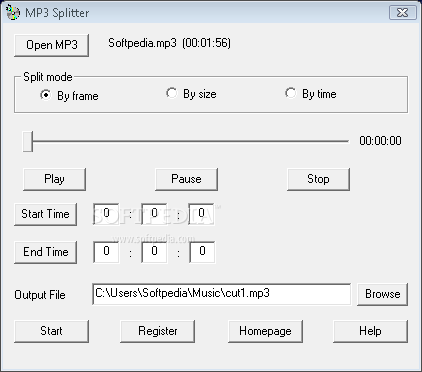
Task: Stop audio playback
Action: pos(318,179)
